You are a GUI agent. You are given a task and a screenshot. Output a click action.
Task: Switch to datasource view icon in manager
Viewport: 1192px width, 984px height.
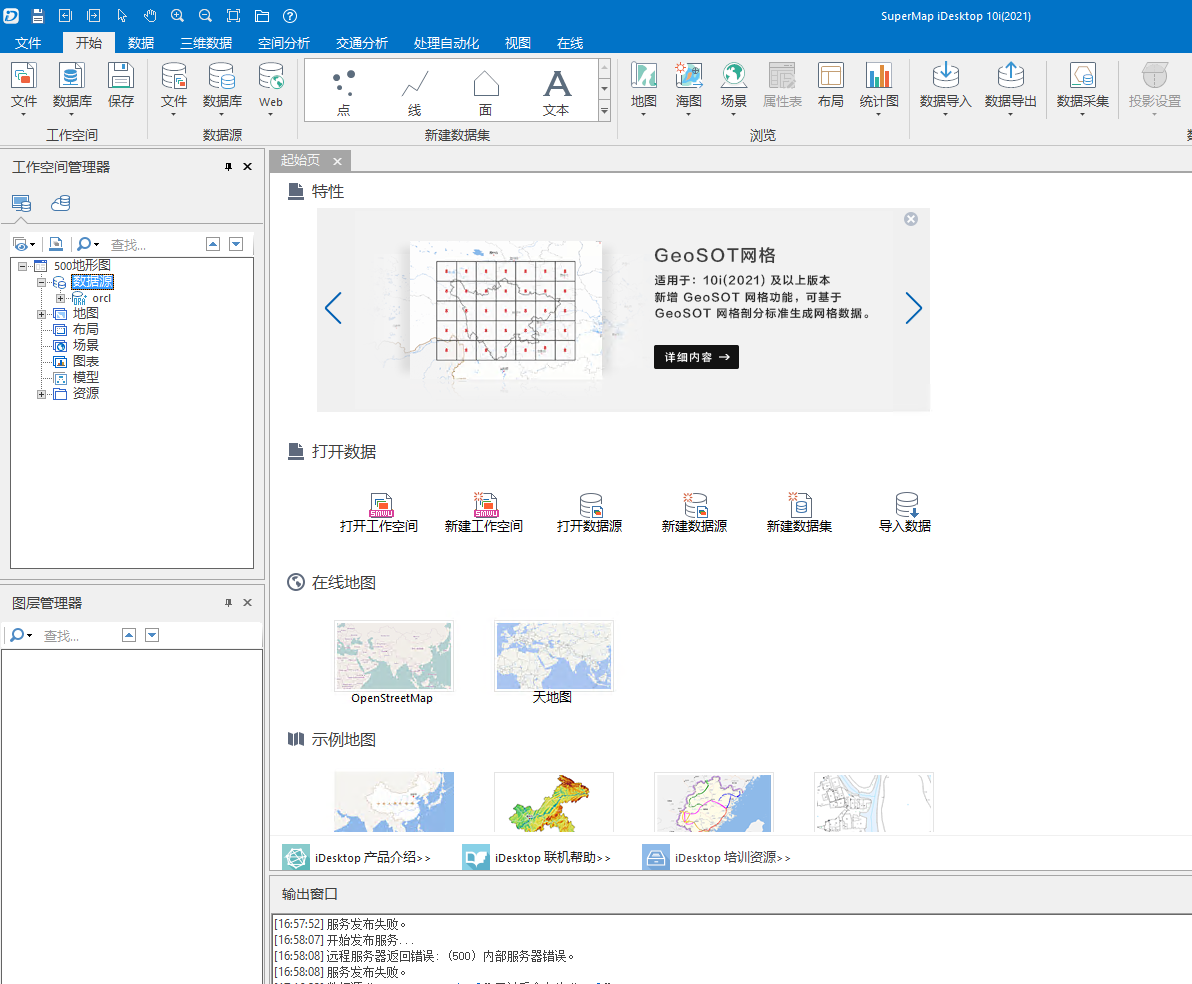pyautogui.click(x=61, y=203)
